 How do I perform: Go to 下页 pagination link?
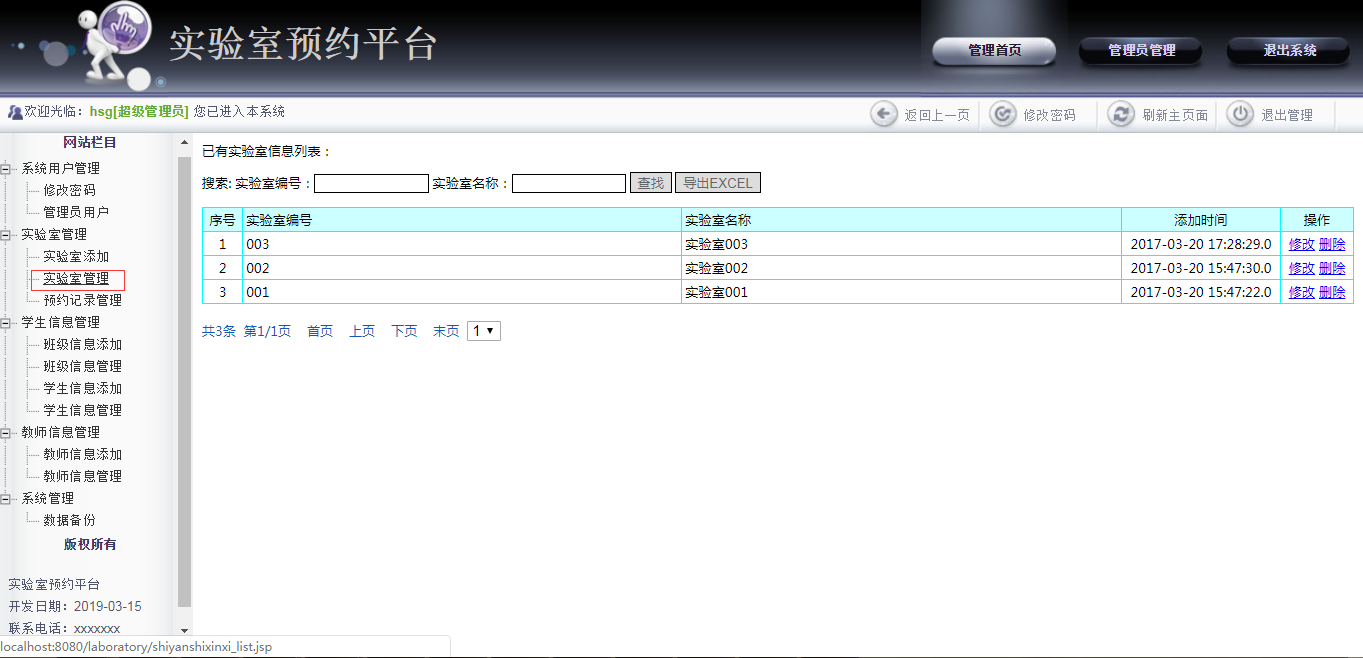coord(404,331)
